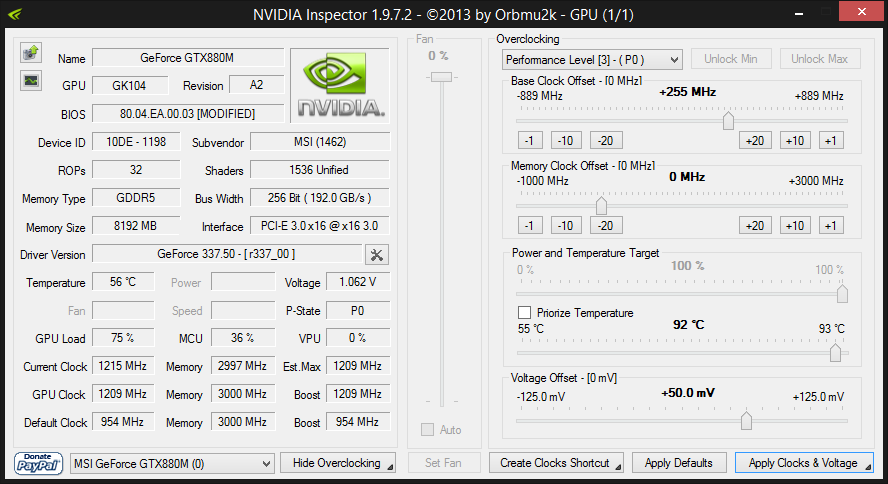Image resolution: width=888 pixels, height=484 pixels.
Task: Click the Unlock Min button
Action: click(731, 59)
